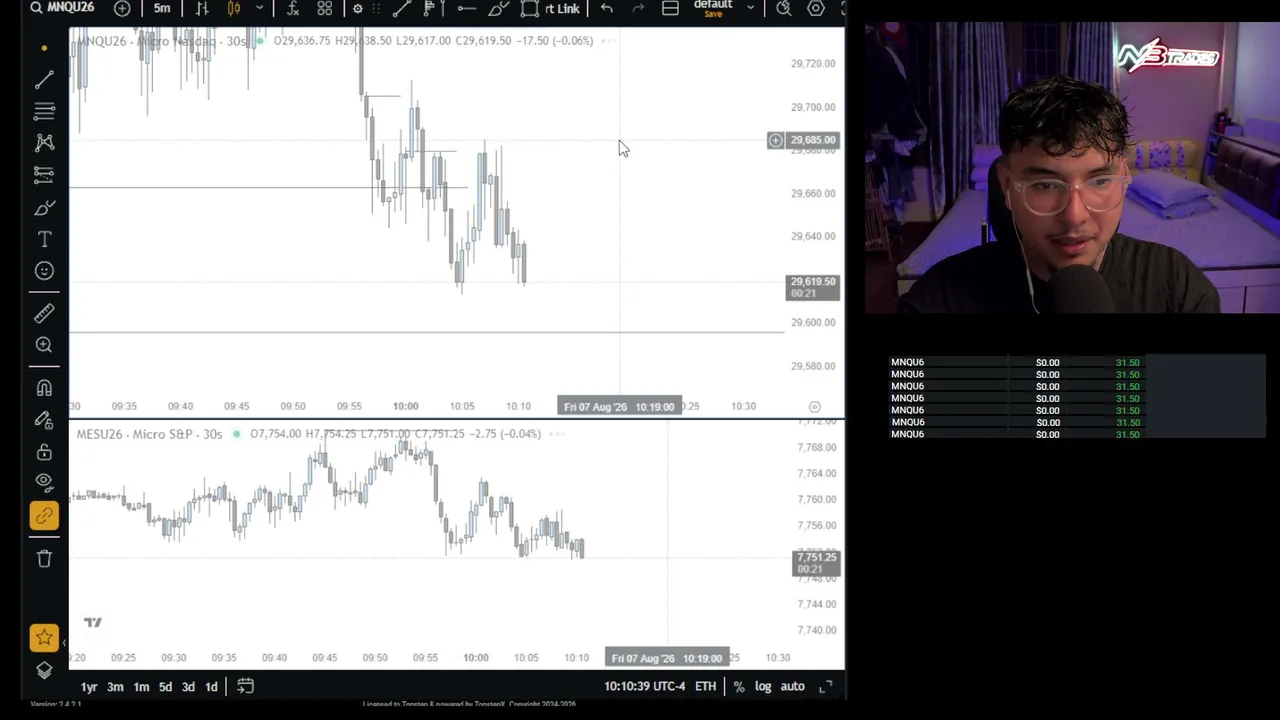
Task: Select the 3m date range
Action: (115, 687)
